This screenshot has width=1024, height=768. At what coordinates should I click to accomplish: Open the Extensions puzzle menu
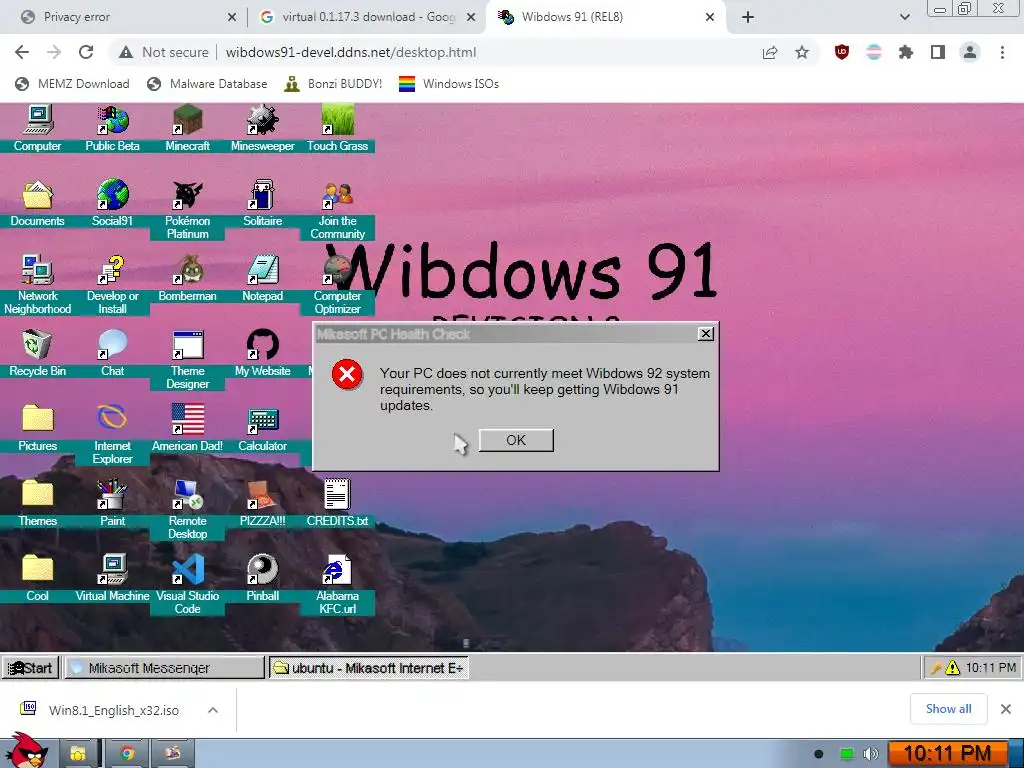point(905,52)
